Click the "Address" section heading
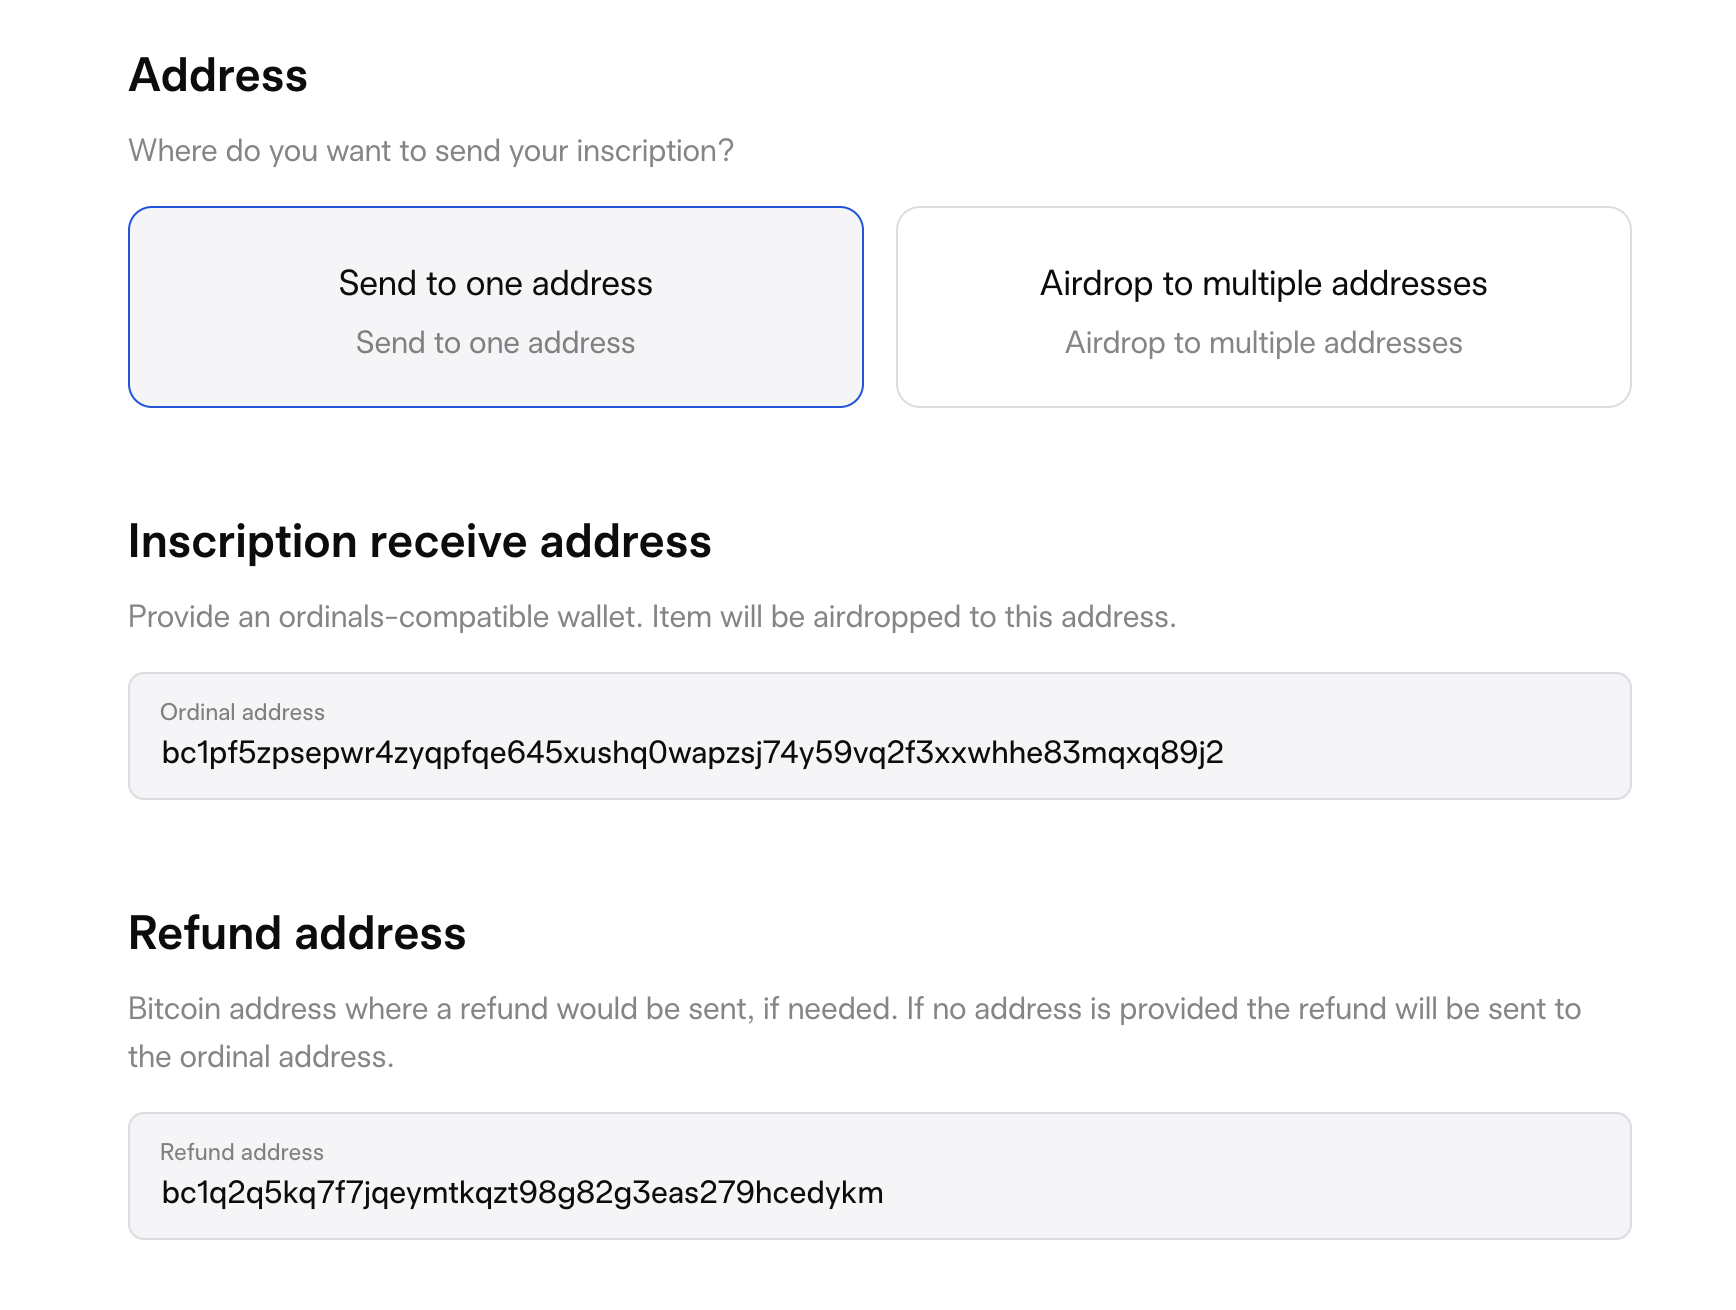Screen dimensions: 1736x1310 coord(218,76)
